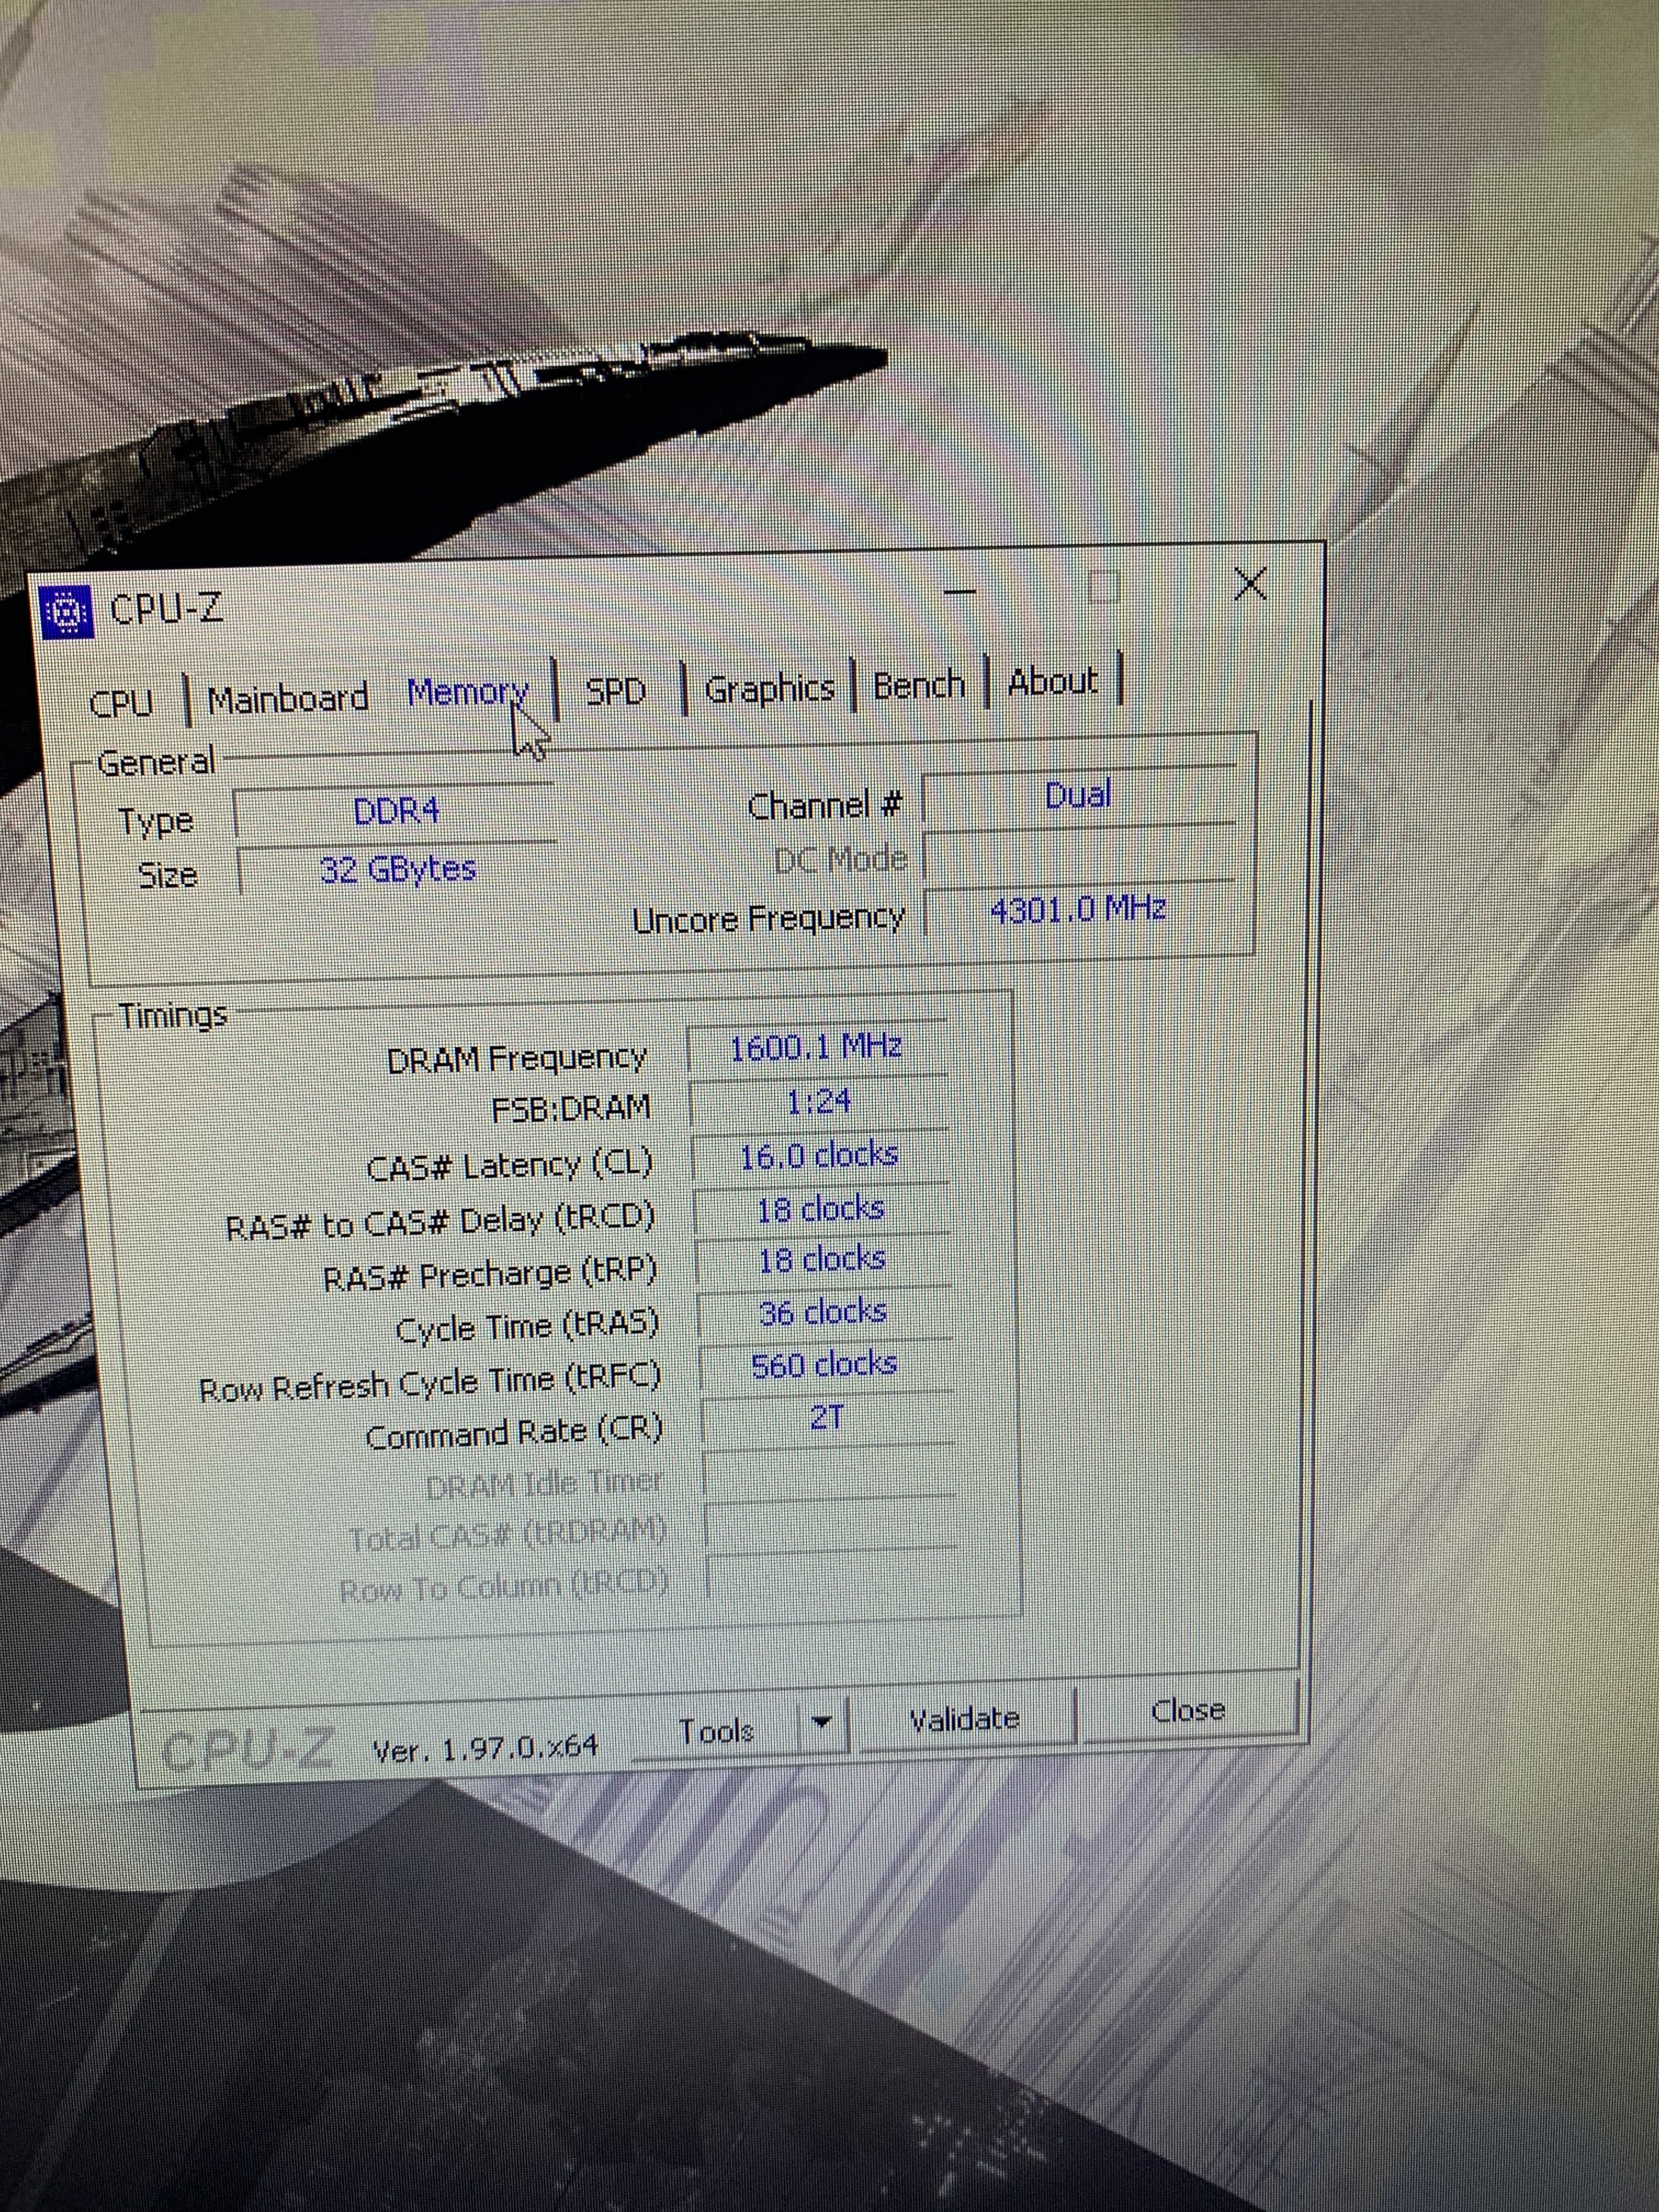The image size is (1659, 2212).
Task: Click the empty DC Mode field
Action: 1080,854
